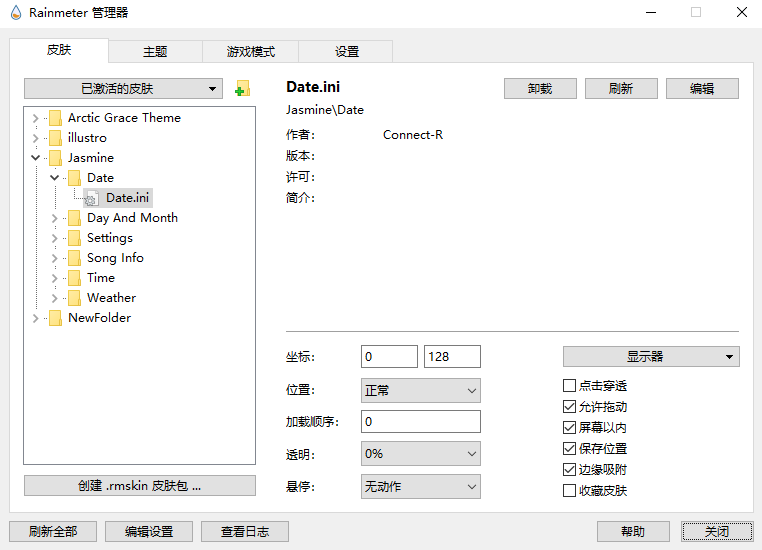Uncheck the 允许拖动 checkbox

click(x=570, y=407)
